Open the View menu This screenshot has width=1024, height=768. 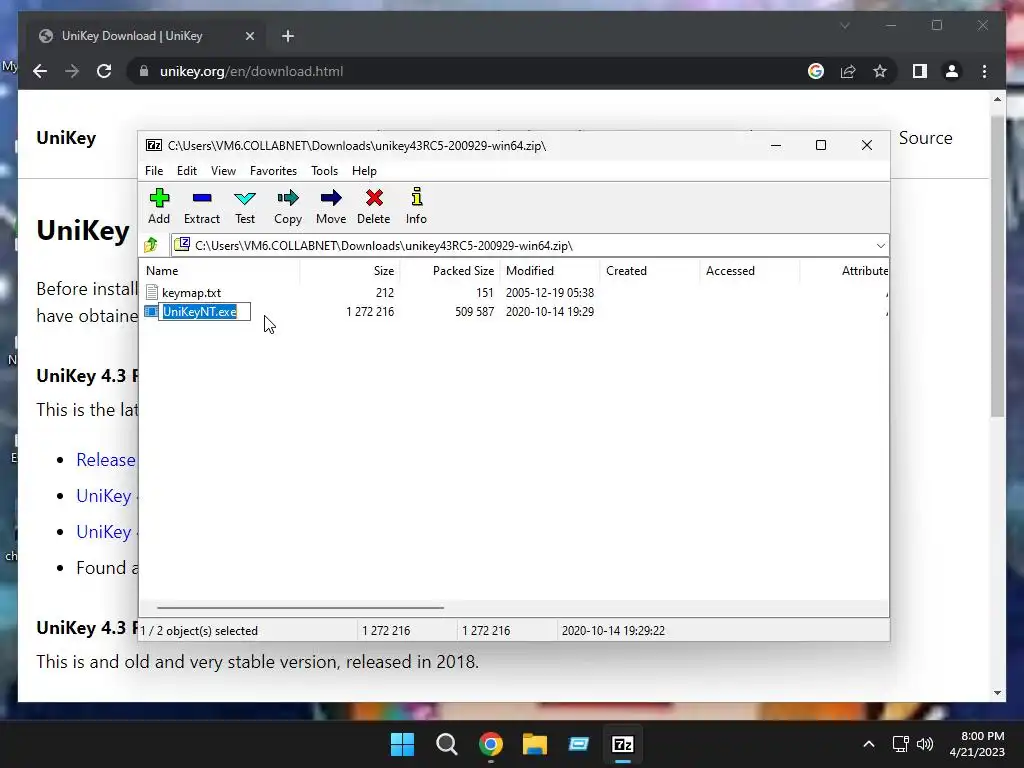click(223, 170)
